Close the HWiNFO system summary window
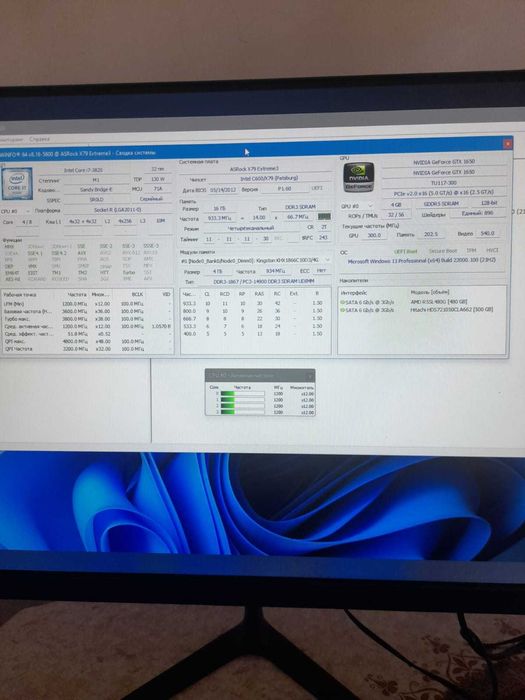 [507, 144]
